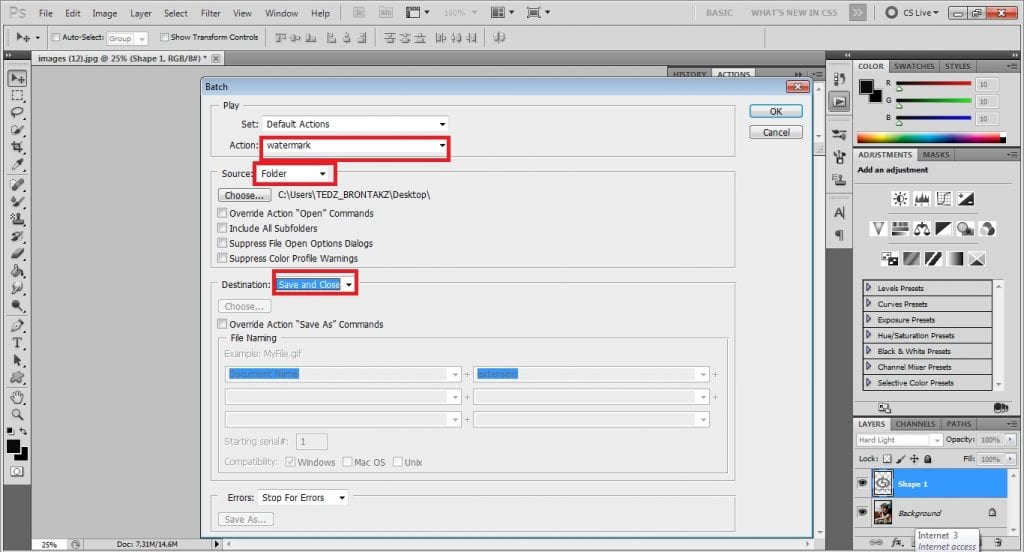Click Choose button for source folder
This screenshot has height=552, width=1024.
(x=244, y=196)
